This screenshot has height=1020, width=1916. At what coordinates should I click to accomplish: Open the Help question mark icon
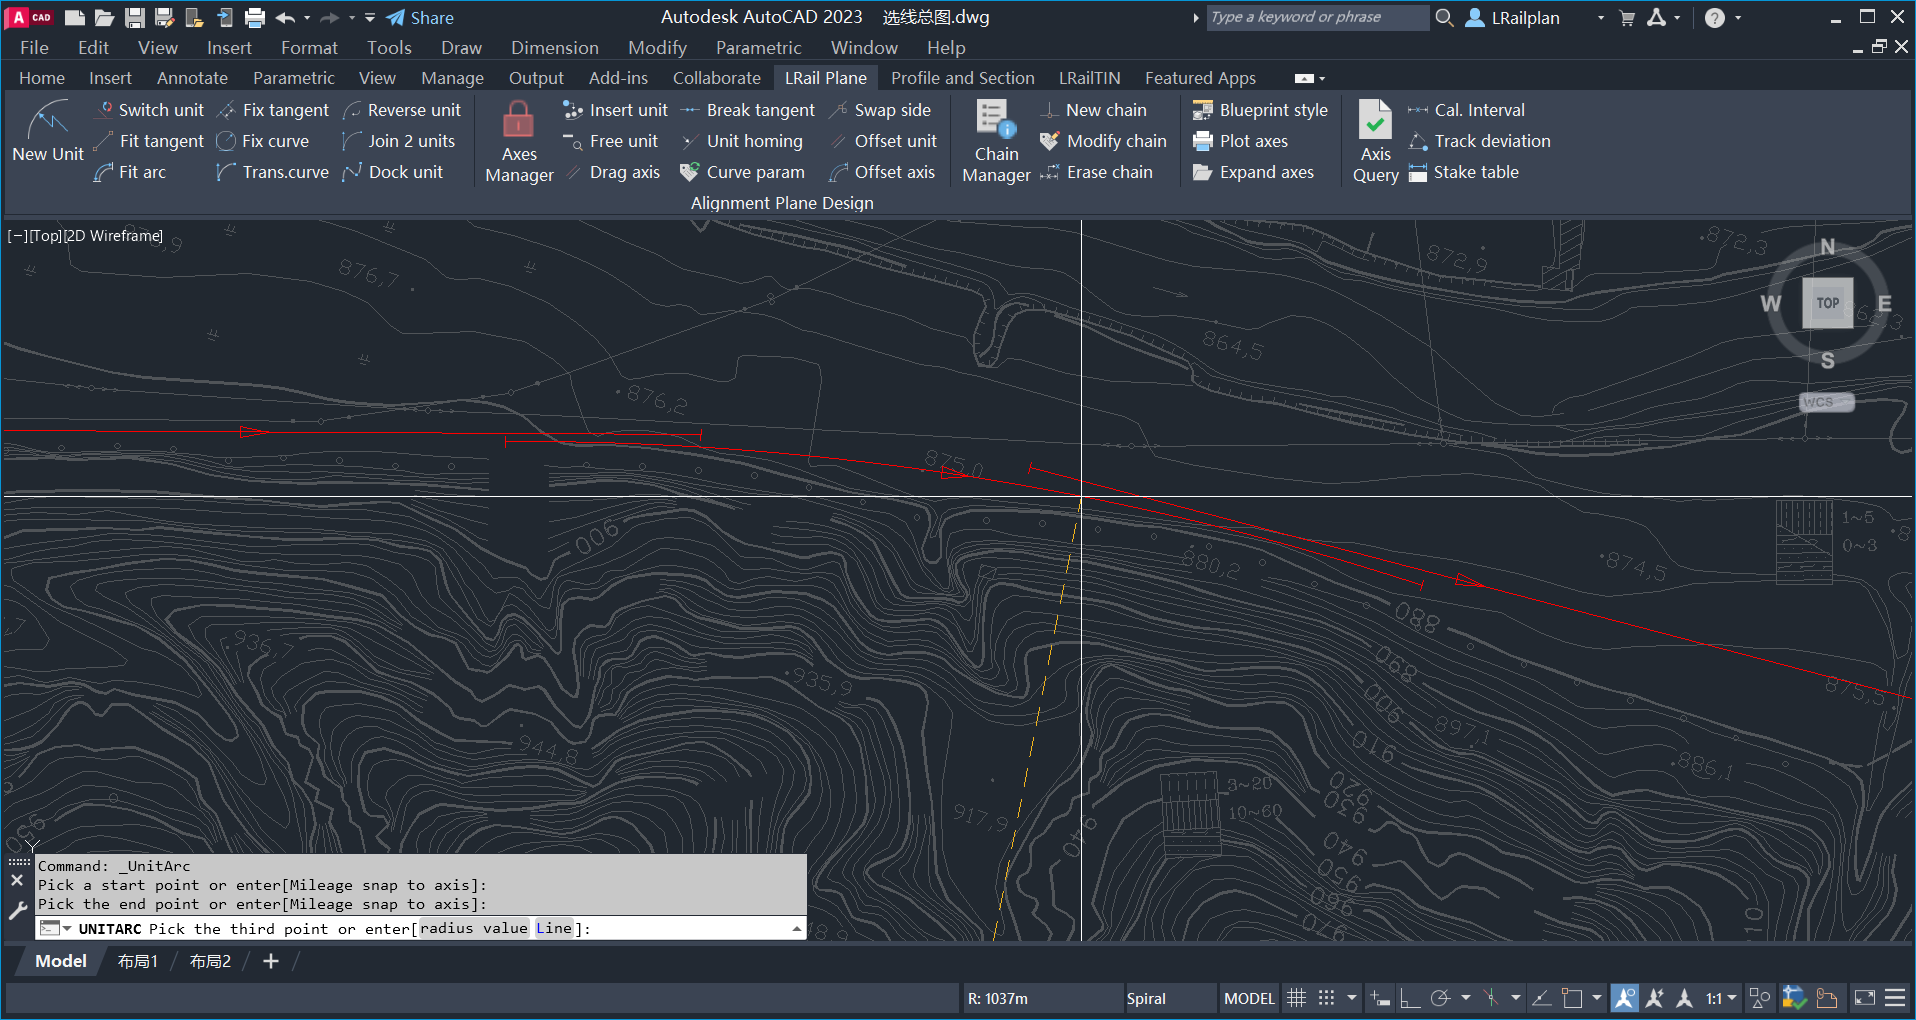[x=1714, y=17]
